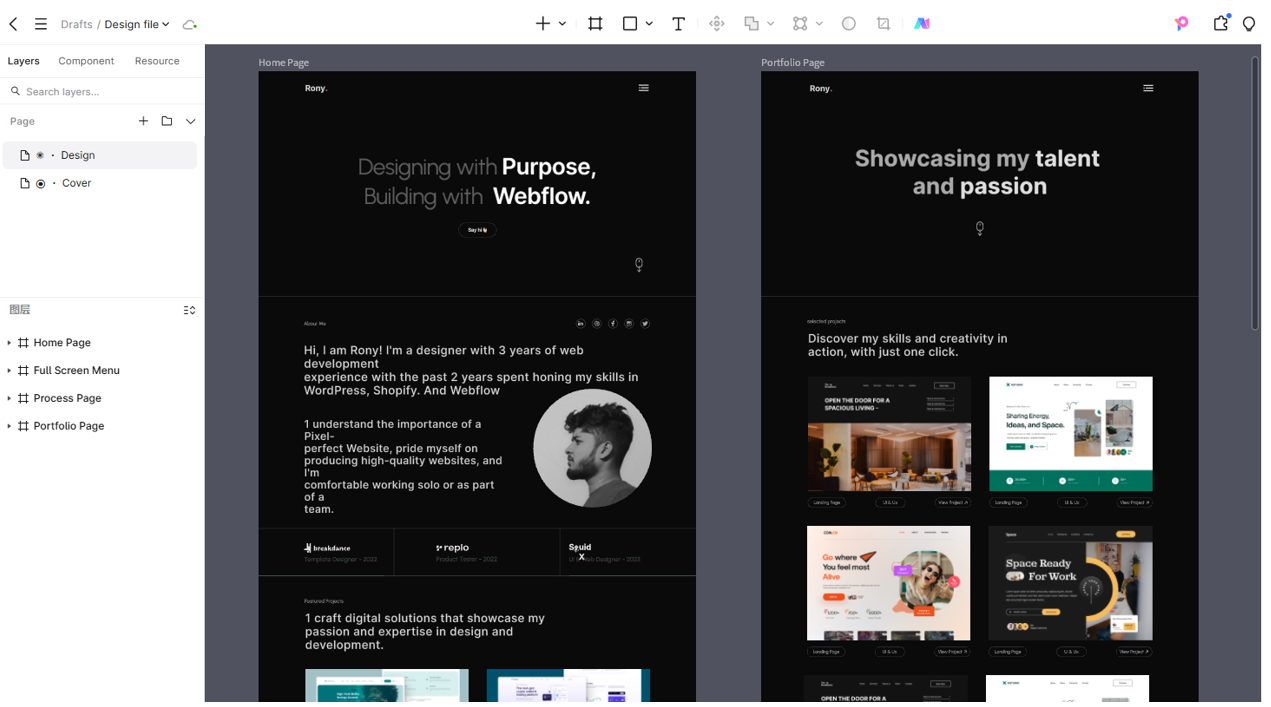Viewport: 1271px width, 707px height.
Task: Select the Sharing Energy project thumbnail
Action: point(1071,434)
